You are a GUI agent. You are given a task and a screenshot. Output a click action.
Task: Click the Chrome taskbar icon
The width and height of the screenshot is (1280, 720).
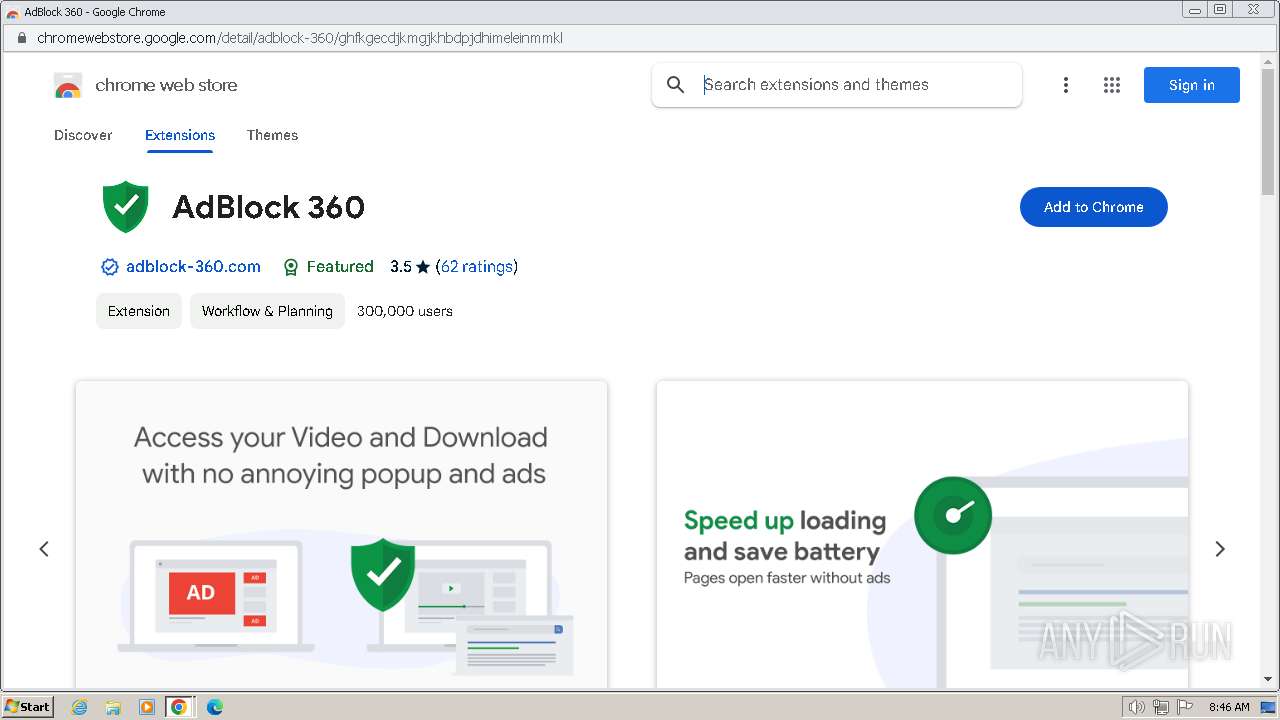[x=179, y=707]
